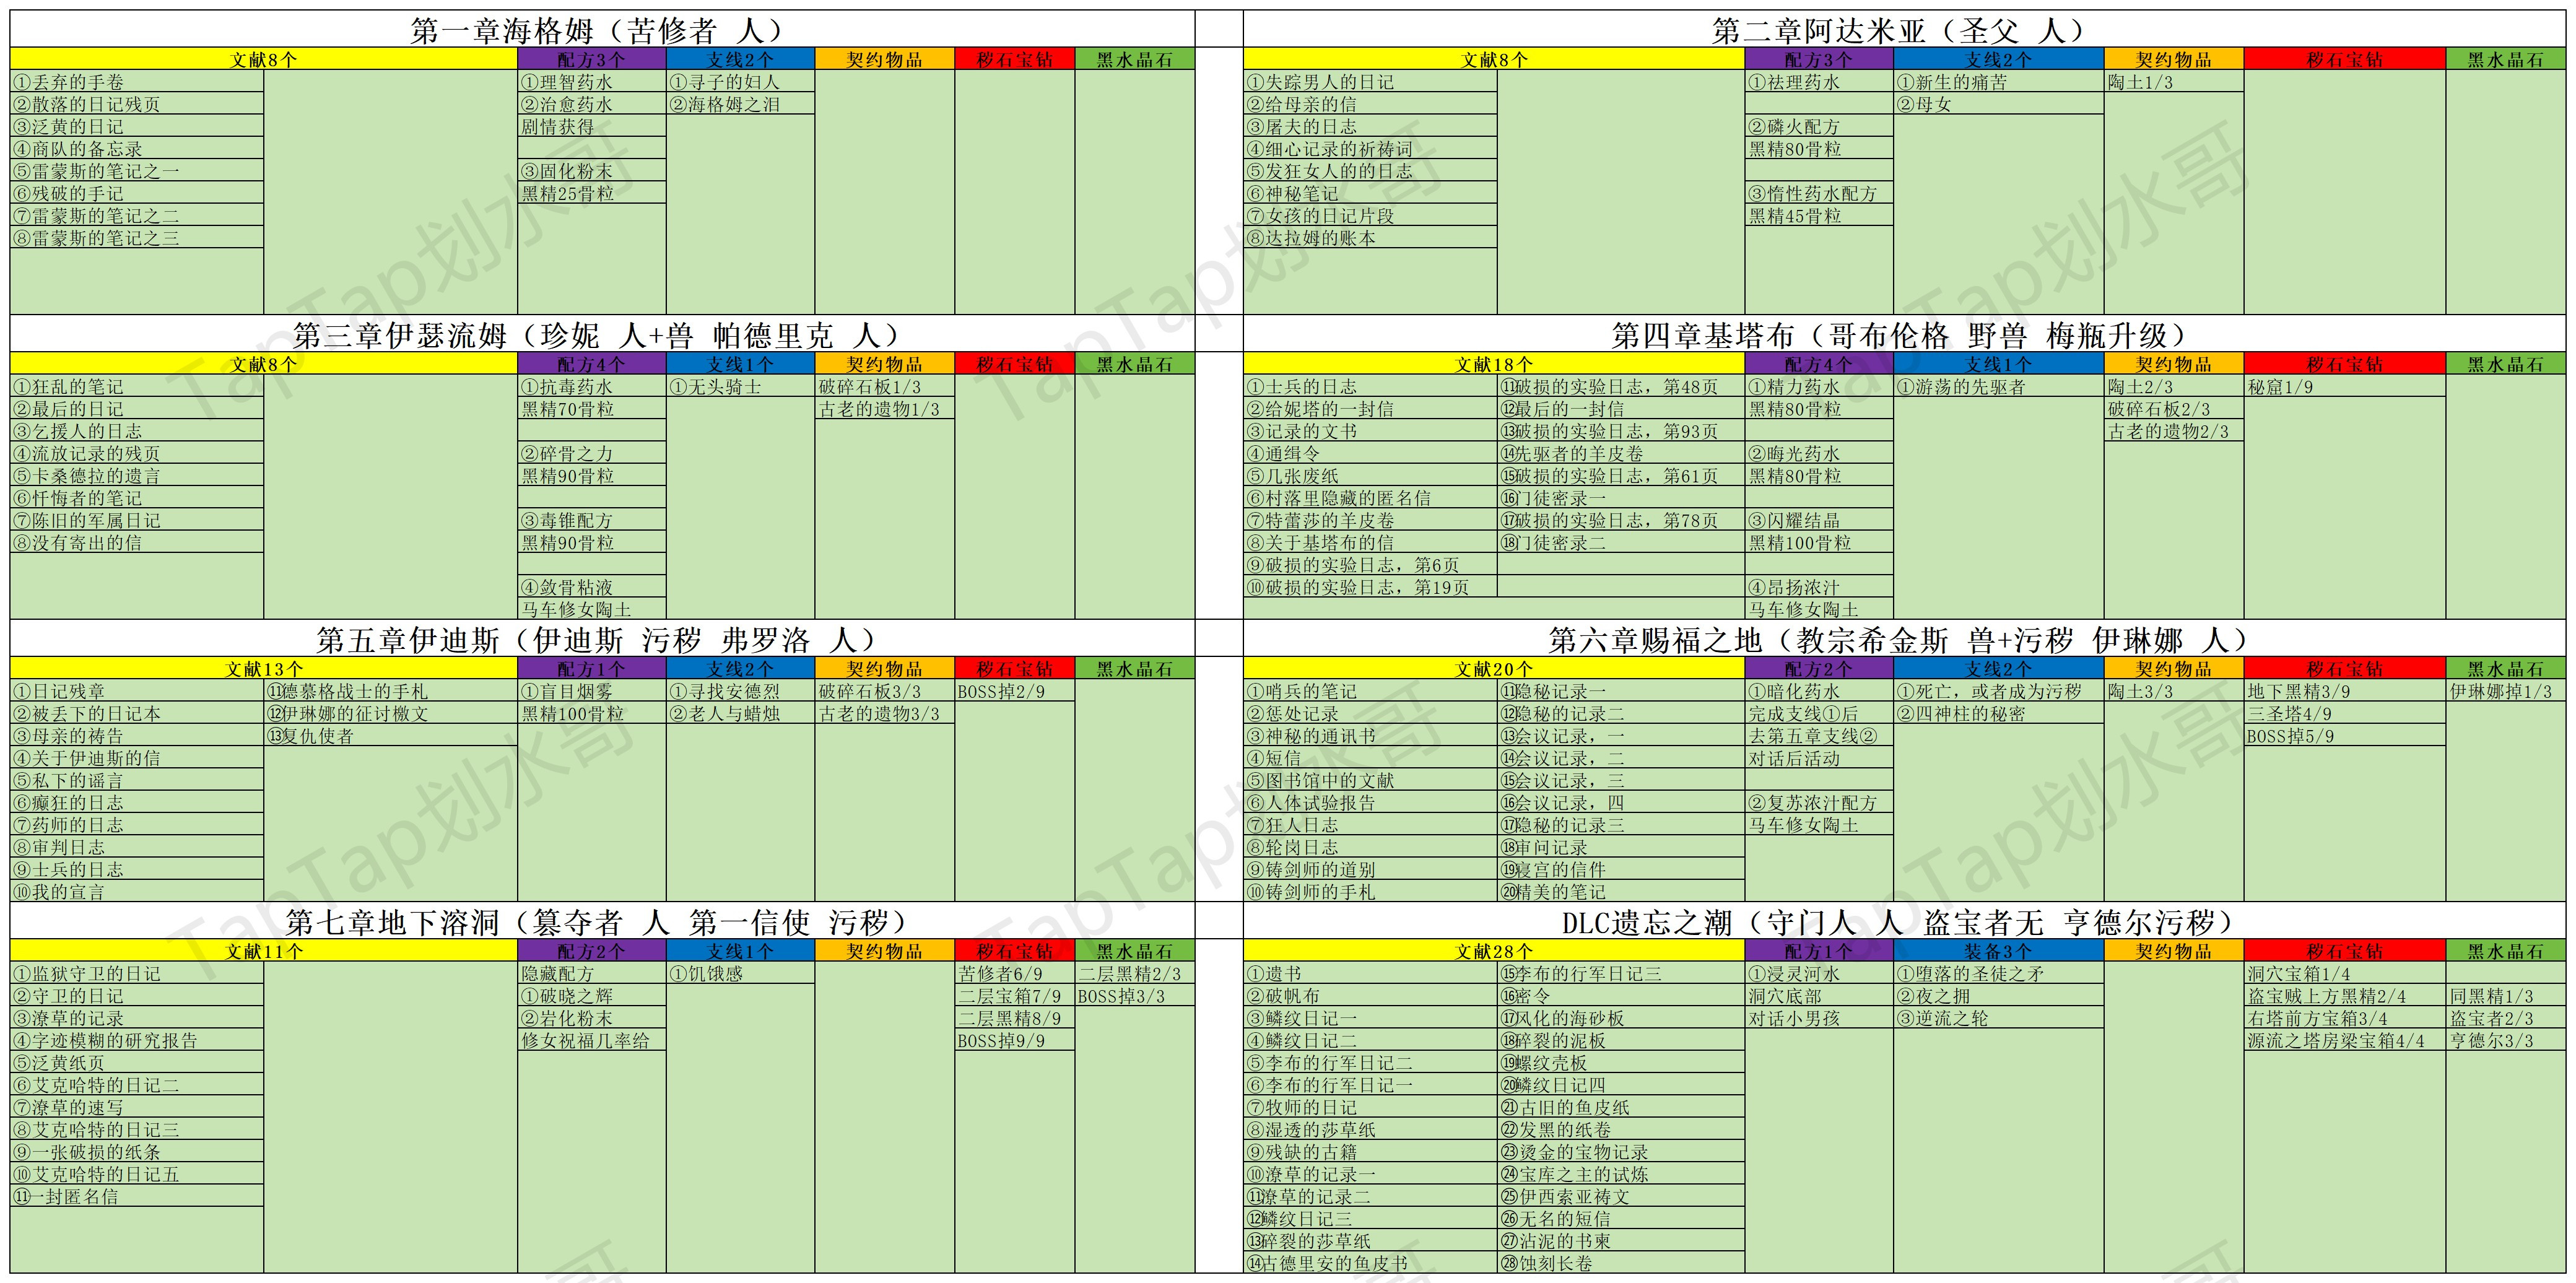Click the 文献28个 header cell
2576x1283 pixels.
1494,951
